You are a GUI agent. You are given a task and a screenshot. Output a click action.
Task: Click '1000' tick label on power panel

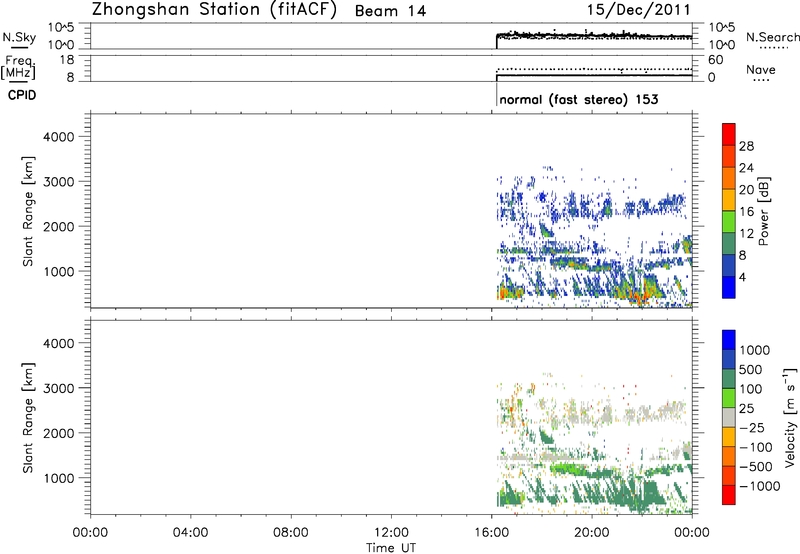click(59, 271)
